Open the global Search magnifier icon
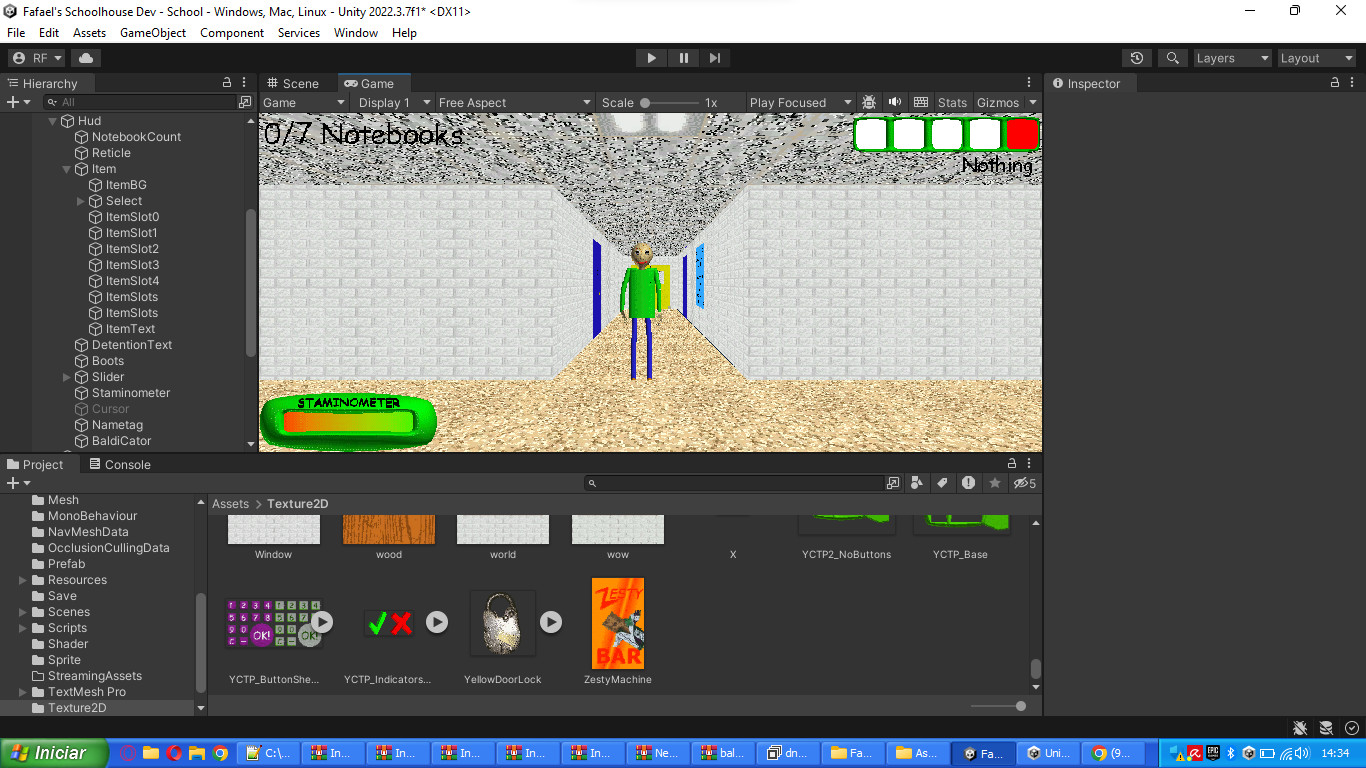This screenshot has height=768, width=1366. point(1173,58)
